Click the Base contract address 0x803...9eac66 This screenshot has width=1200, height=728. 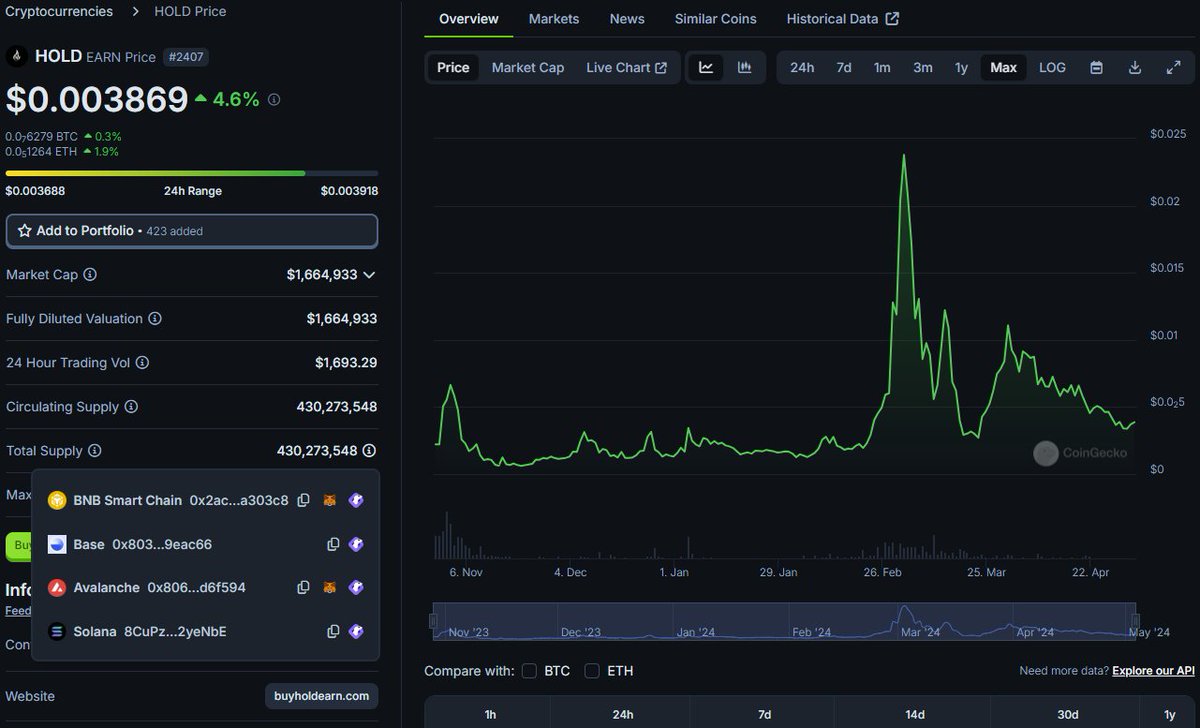(x=162, y=544)
